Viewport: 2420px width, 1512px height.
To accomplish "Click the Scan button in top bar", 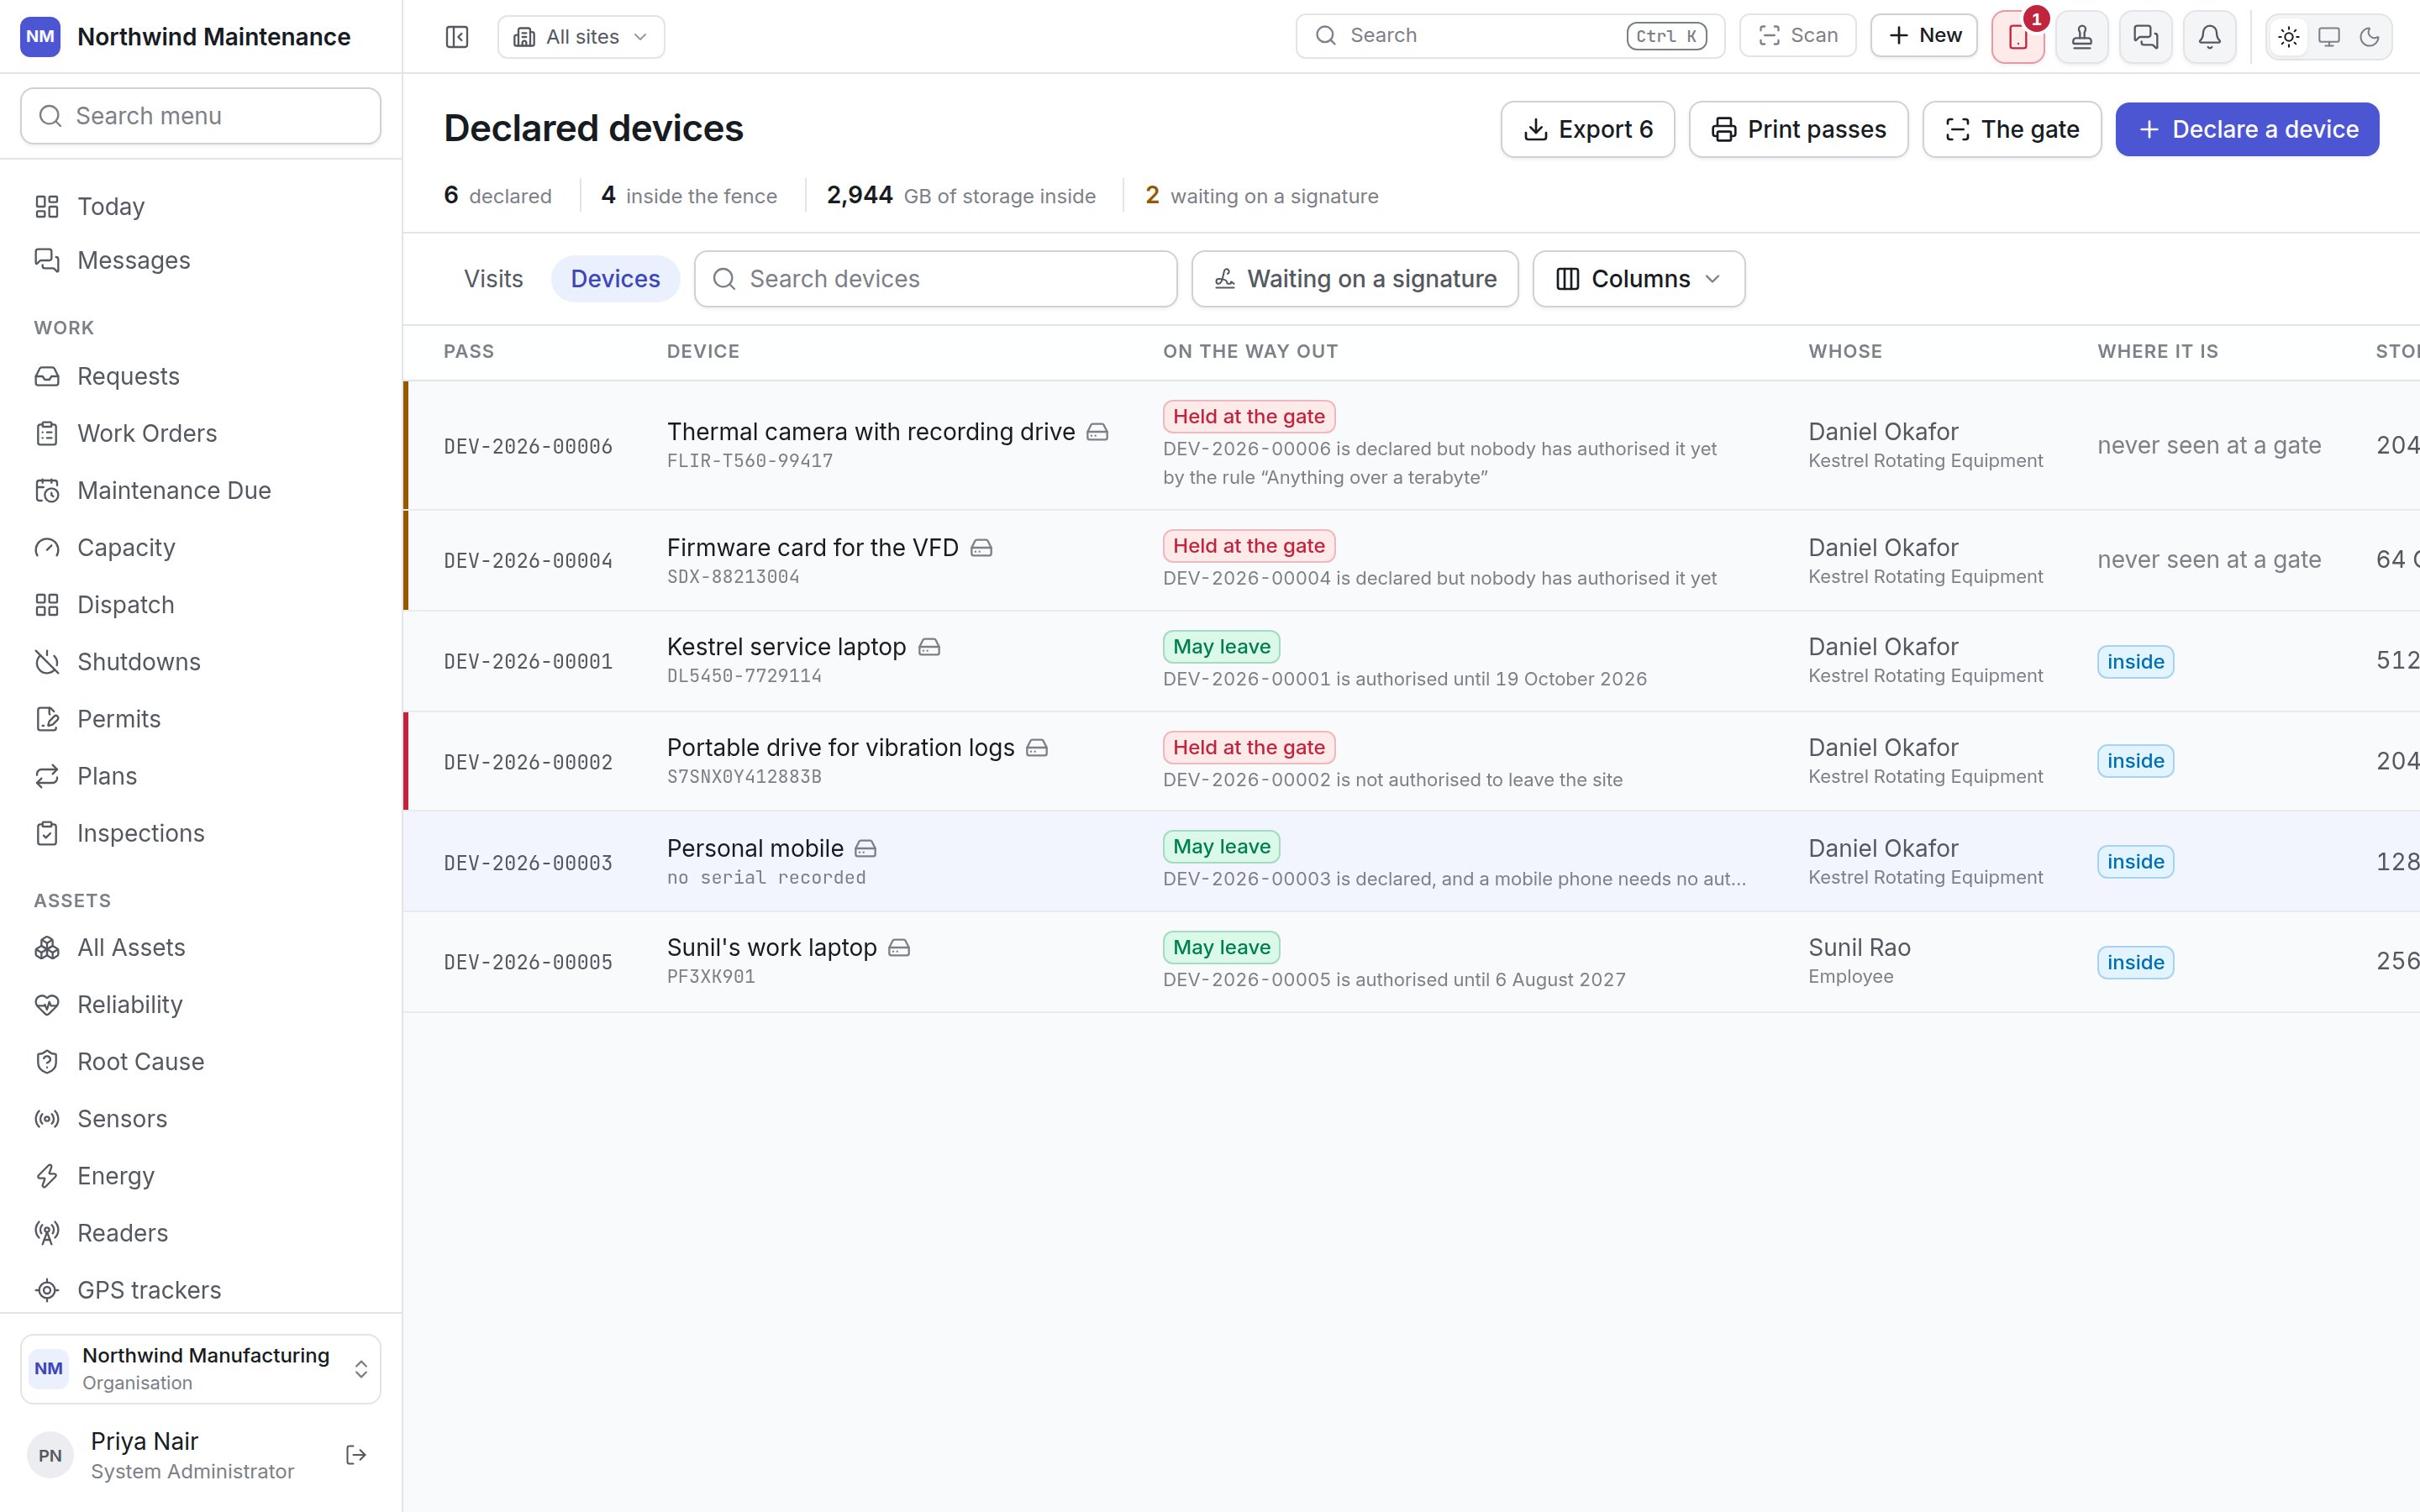I will 1798,36.
